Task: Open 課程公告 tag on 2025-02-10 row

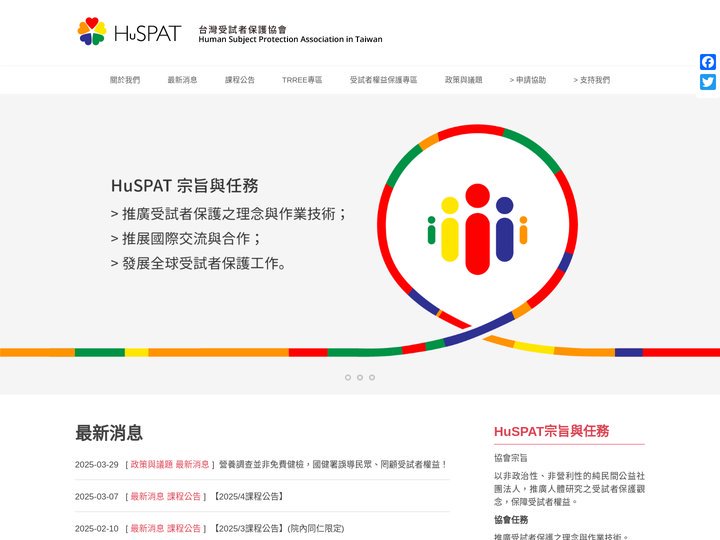Action: tap(184, 529)
